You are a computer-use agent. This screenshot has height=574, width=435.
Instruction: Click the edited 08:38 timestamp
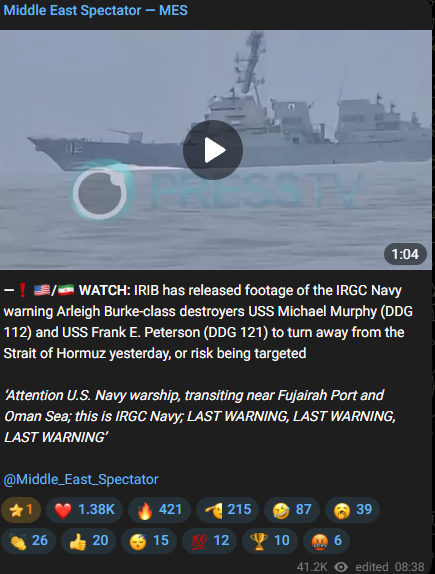pyautogui.click(x=390, y=567)
